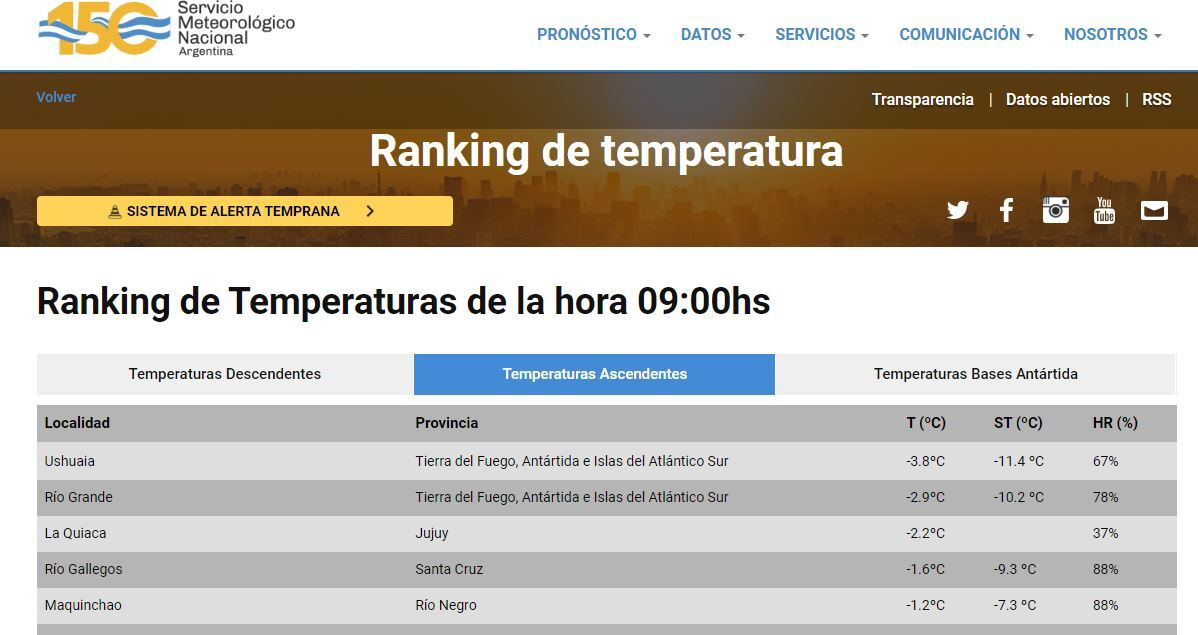Open the YouTube social icon

pyautogui.click(x=1104, y=210)
